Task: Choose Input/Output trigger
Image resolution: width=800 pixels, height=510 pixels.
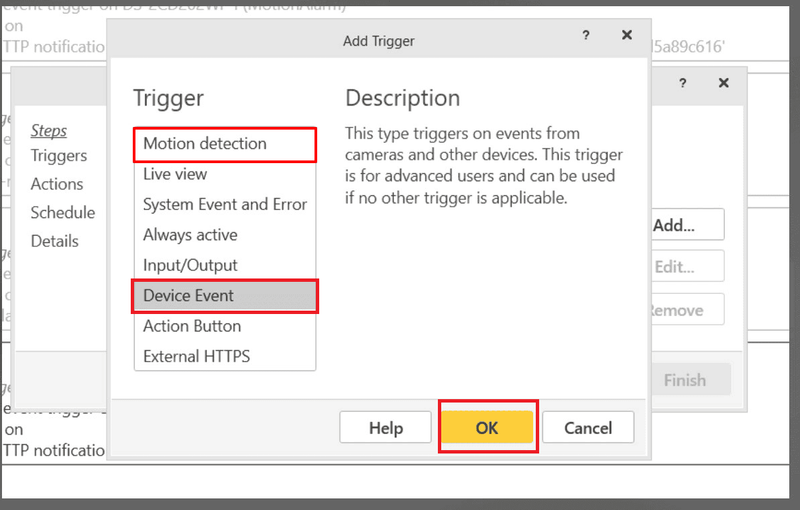Action: [225, 265]
